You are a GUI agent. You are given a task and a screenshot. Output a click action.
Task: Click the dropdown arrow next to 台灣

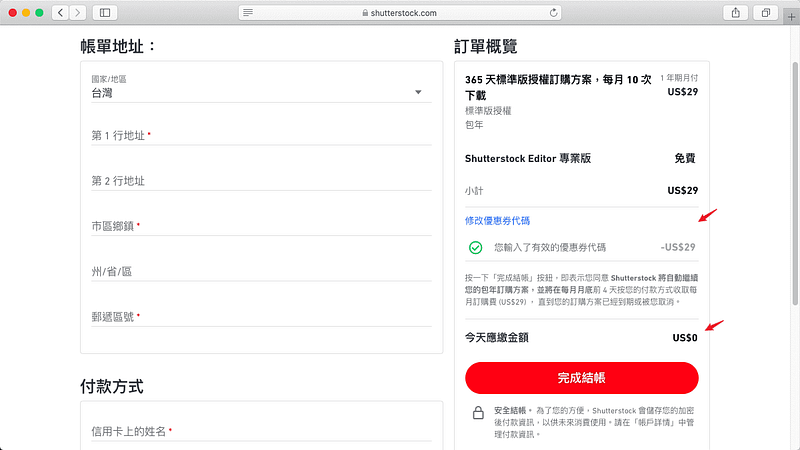tap(418, 92)
